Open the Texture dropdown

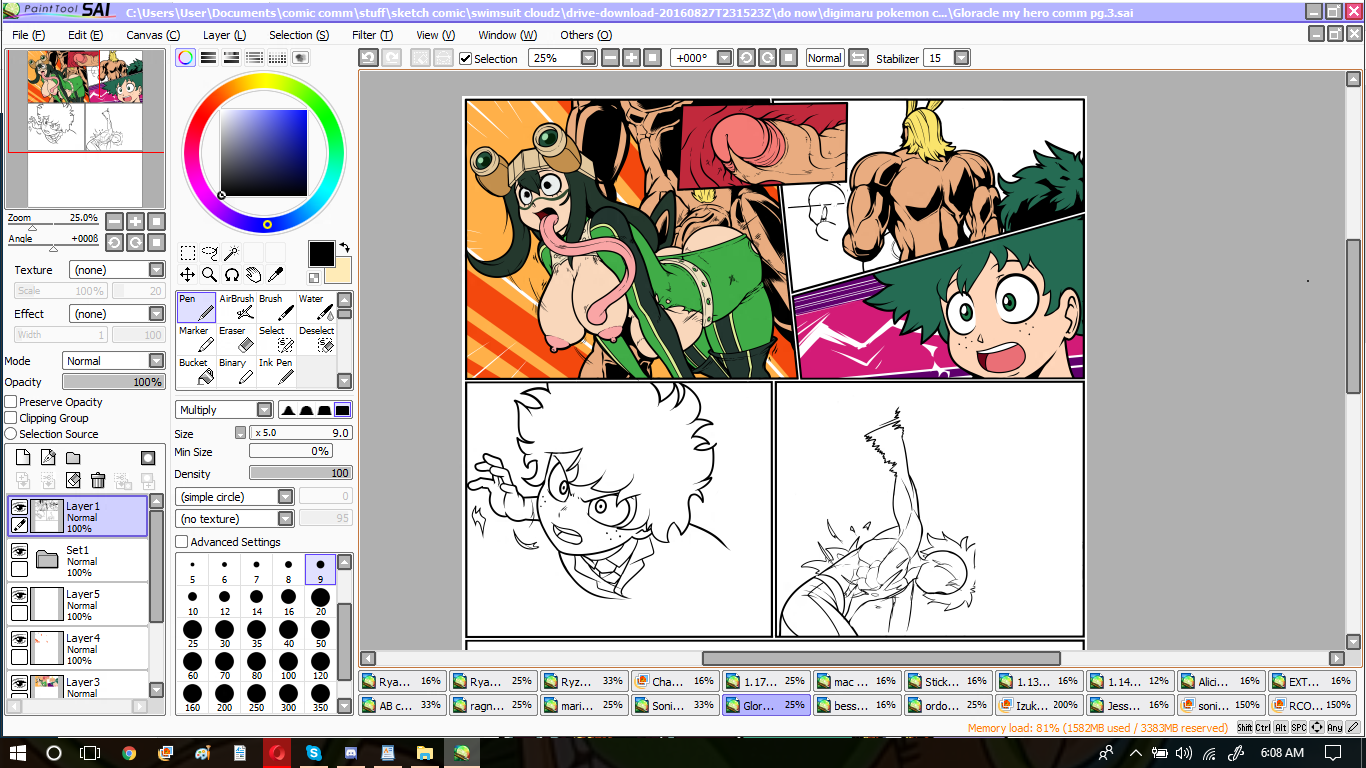(117, 270)
